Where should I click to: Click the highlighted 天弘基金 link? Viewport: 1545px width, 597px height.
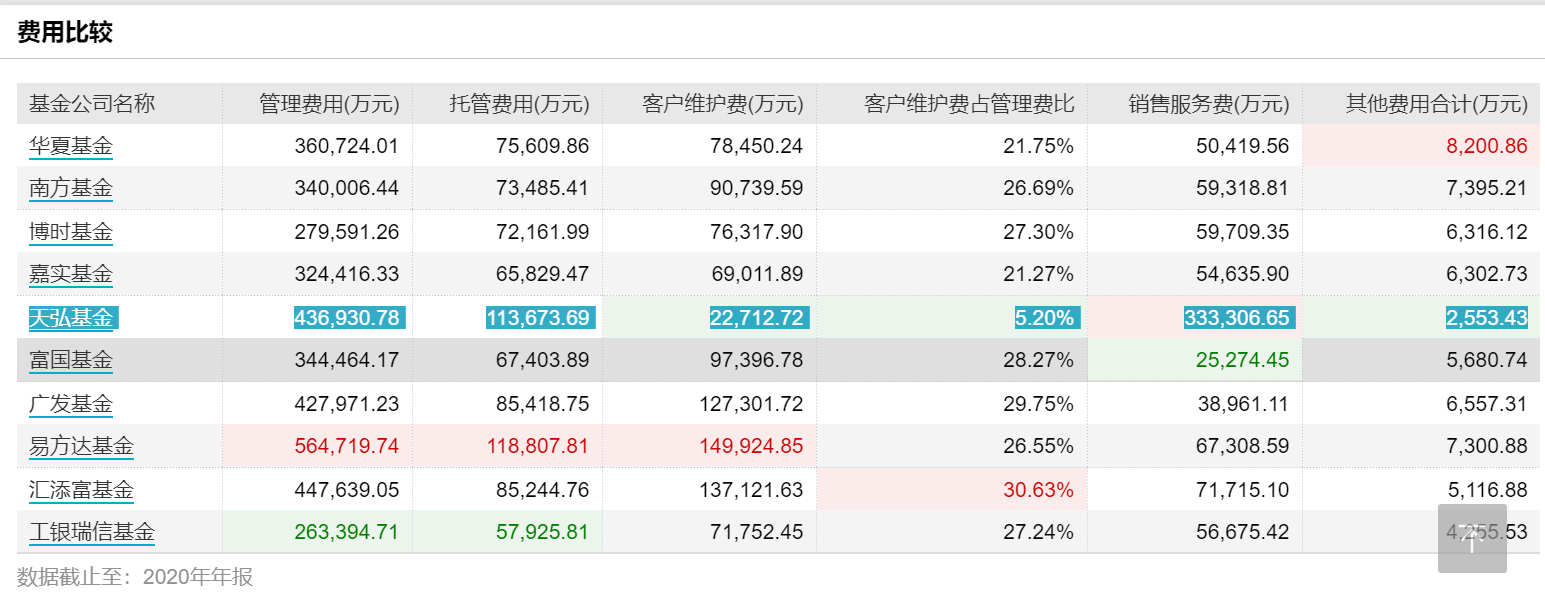coord(71,318)
